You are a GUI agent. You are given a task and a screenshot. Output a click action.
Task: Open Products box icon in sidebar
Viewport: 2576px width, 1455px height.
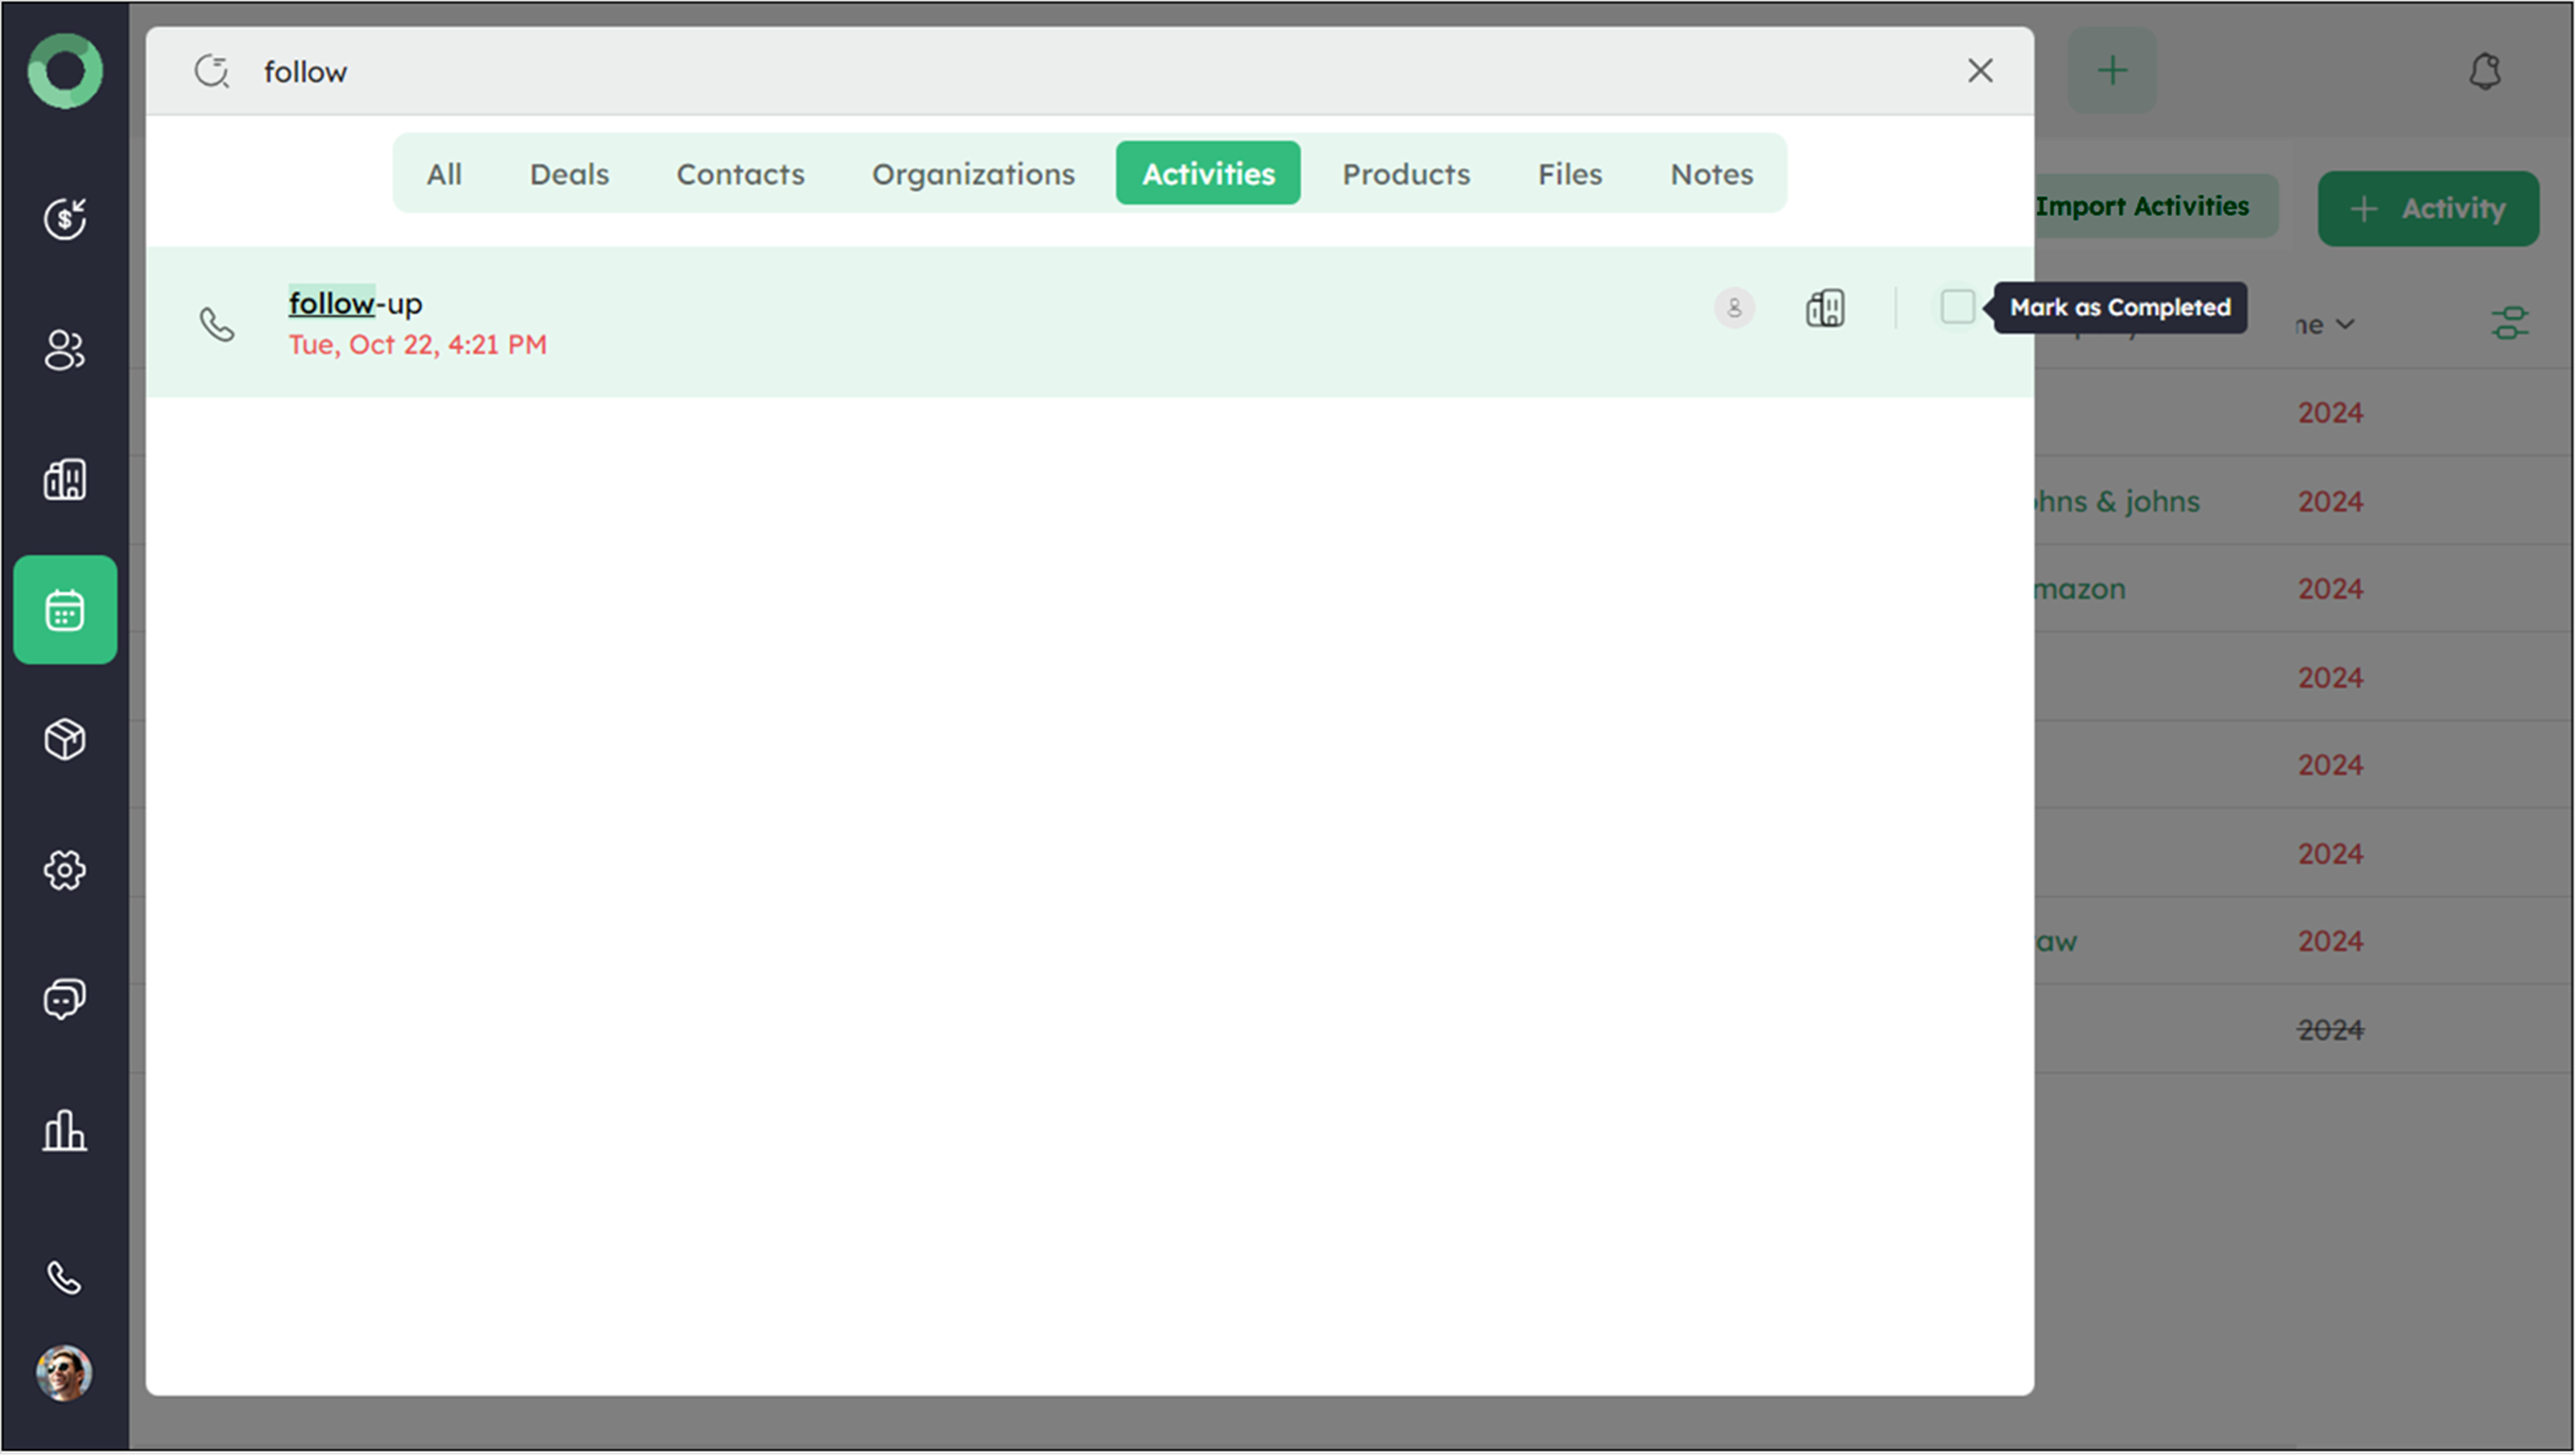click(x=65, y=740)
